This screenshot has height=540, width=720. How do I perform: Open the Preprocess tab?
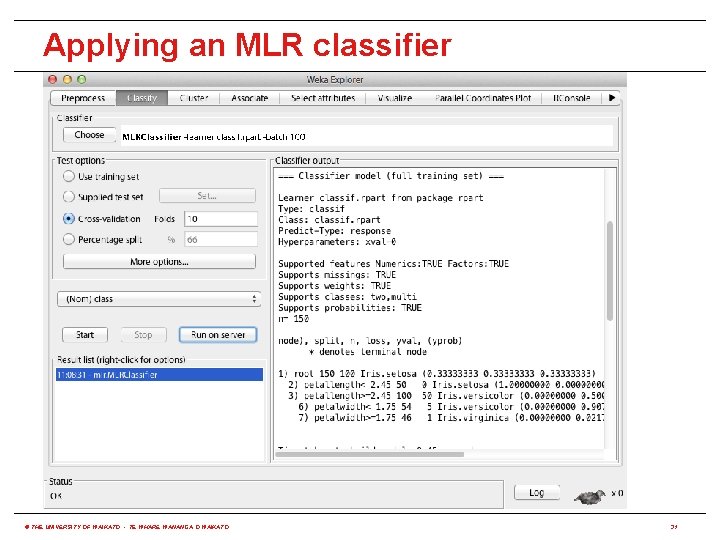[x=83, y=98]
